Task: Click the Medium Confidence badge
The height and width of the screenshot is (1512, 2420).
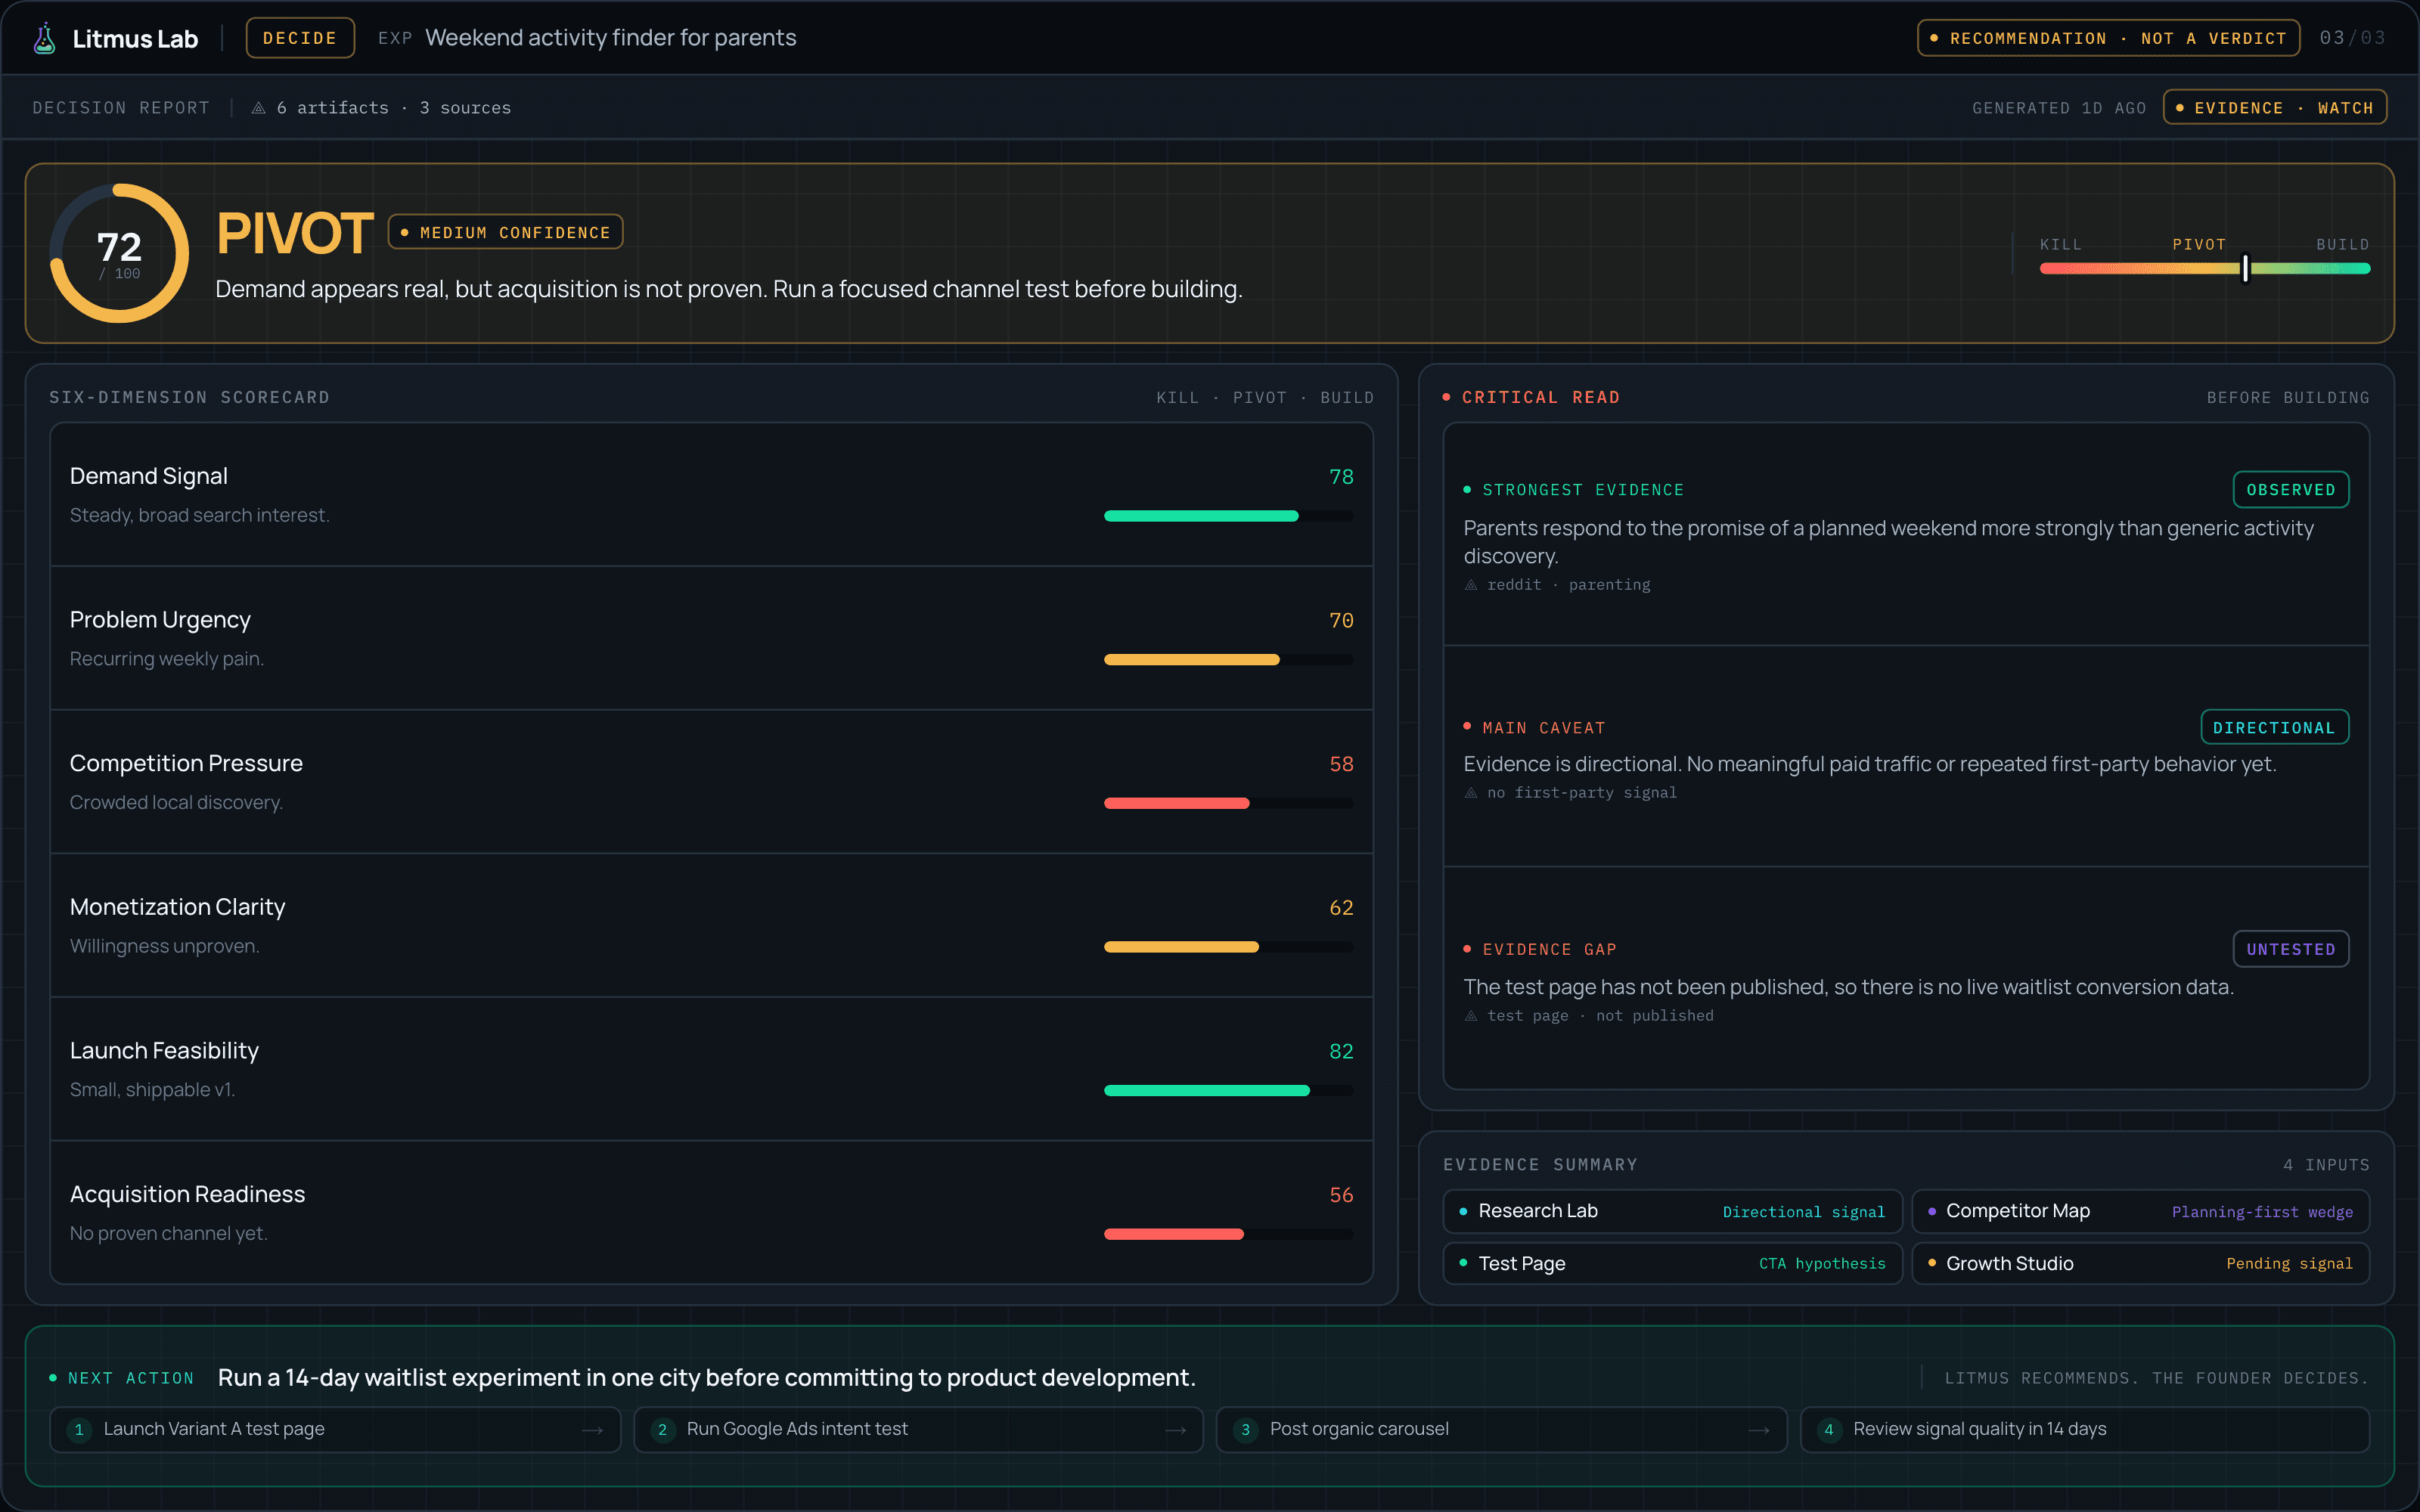Action: tap(505, 232)
